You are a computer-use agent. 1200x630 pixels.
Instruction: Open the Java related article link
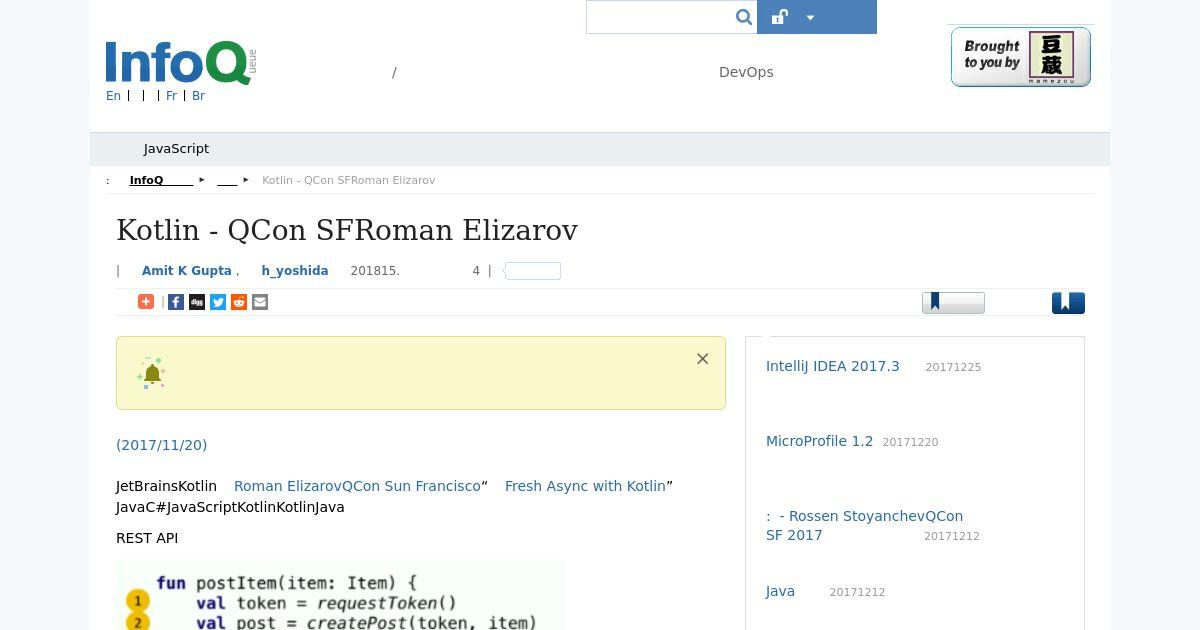click(780, 591)
